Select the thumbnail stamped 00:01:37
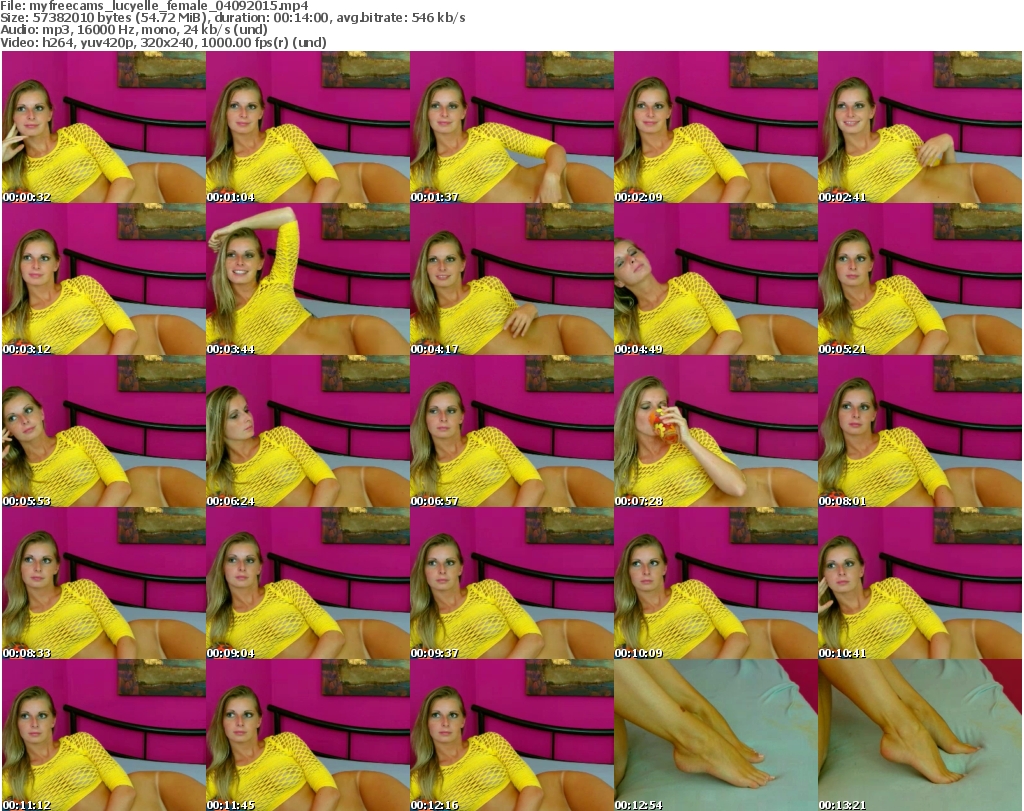Screen dimensions: 1024x811 pos(512,127)
